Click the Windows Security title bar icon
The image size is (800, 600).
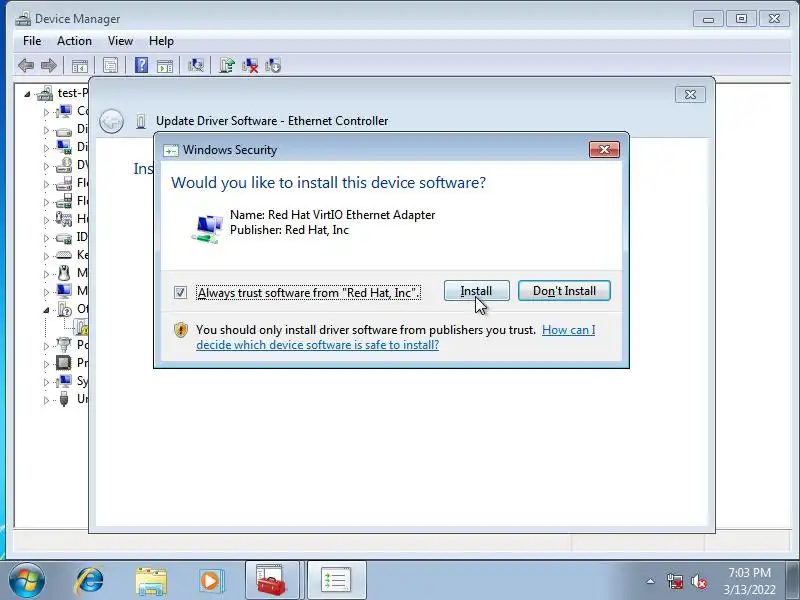point(170,151)
